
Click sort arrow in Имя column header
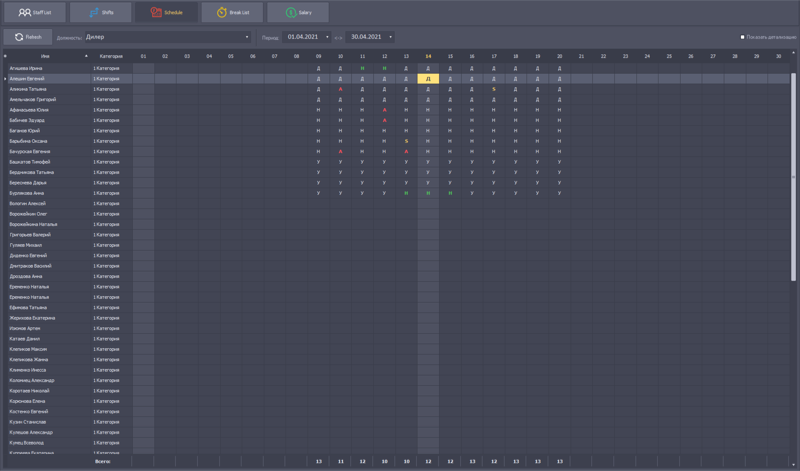pos(86,56)
